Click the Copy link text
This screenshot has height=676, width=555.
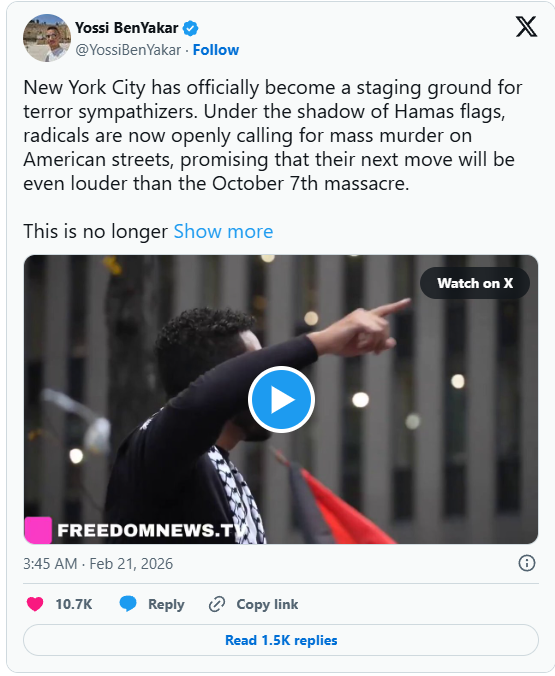point(267,604)
